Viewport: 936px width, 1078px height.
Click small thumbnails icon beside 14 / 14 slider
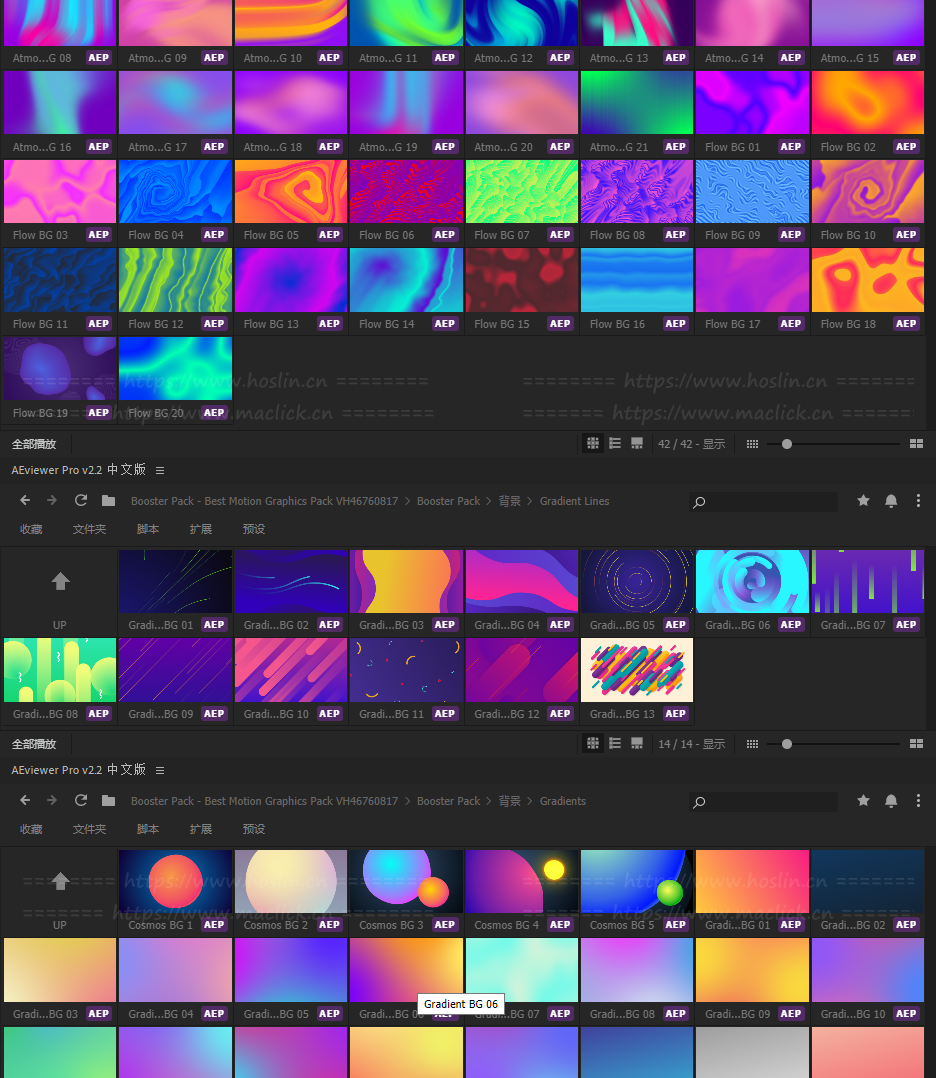(752, 744)
